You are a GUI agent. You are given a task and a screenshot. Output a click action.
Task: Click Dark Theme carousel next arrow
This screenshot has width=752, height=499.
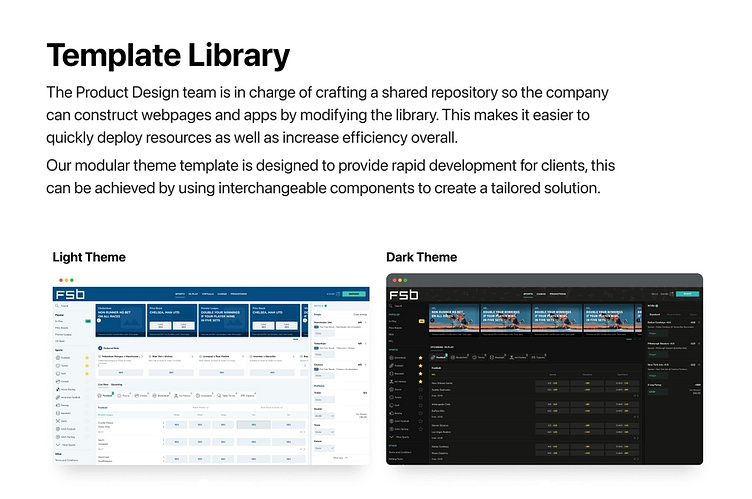tap(638, 320)
